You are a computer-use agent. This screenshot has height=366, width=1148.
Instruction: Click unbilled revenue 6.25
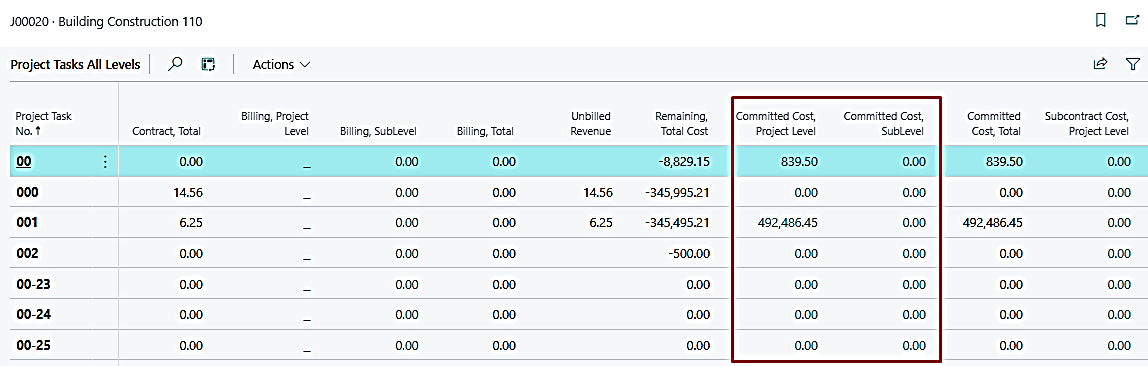tap(601, 223)
